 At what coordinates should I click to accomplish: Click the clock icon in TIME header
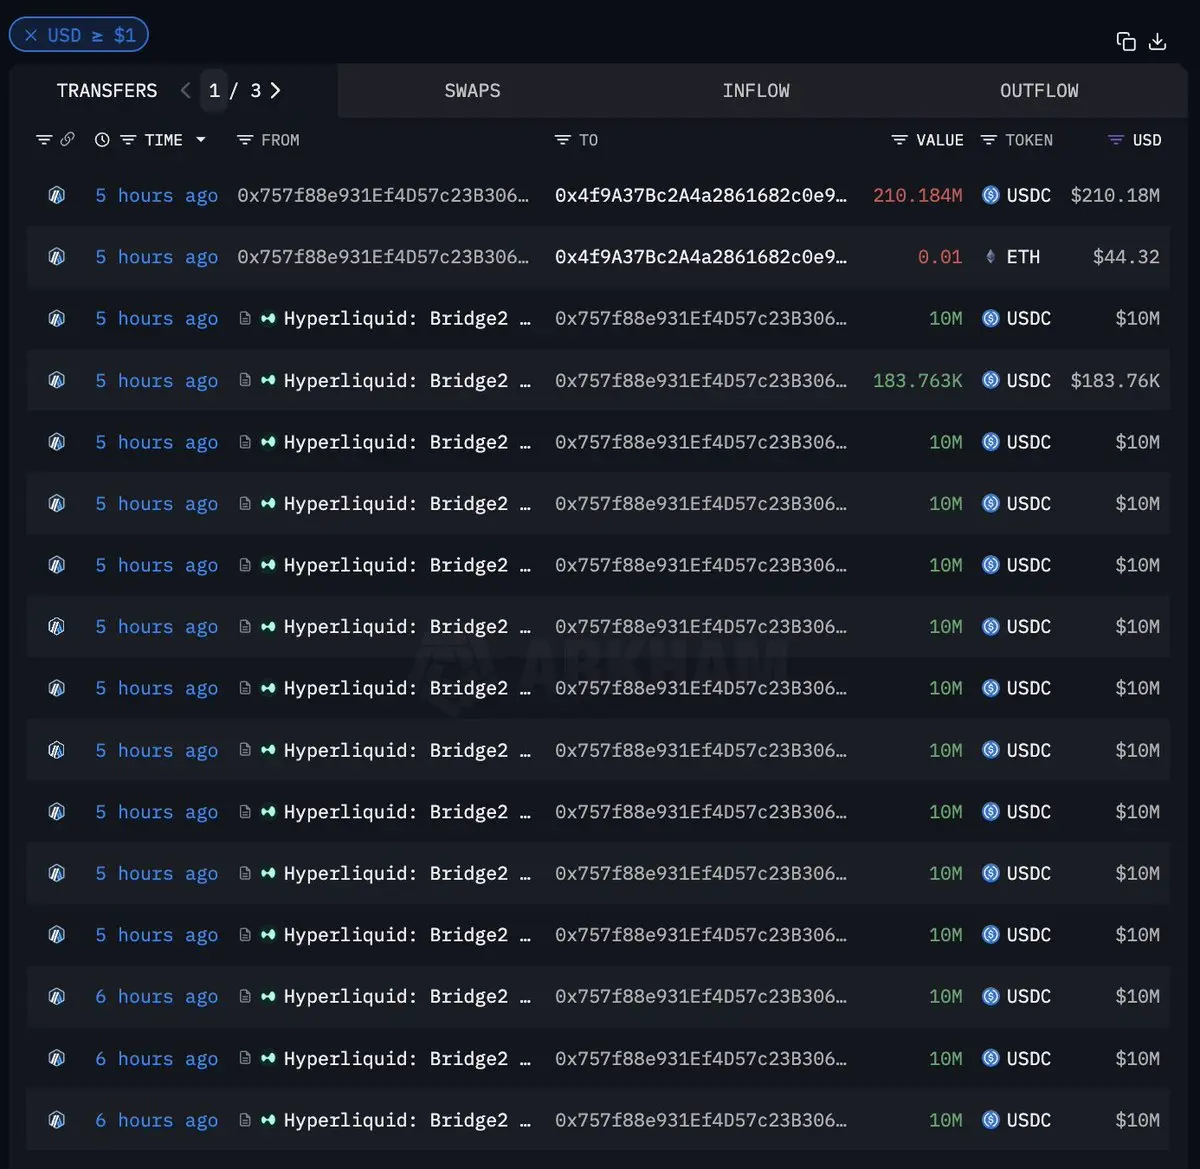tap(102, 140)
